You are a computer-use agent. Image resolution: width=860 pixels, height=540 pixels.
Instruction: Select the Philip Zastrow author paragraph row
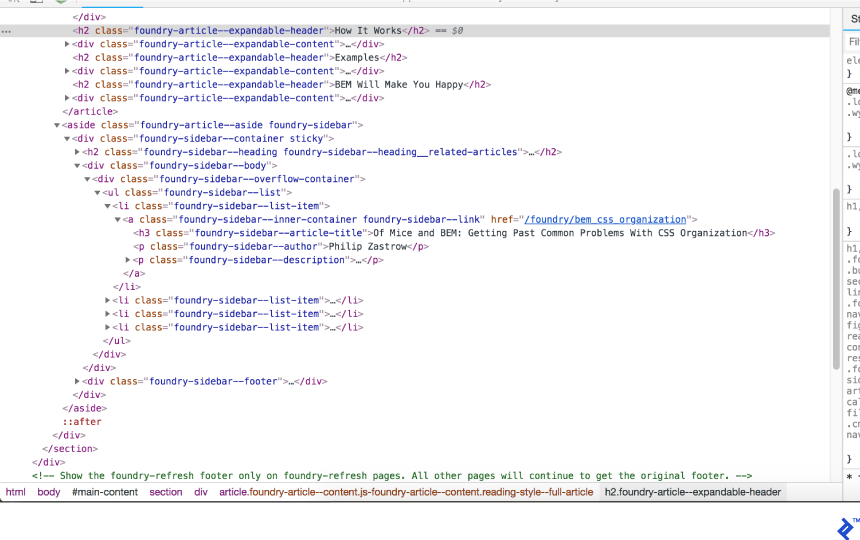click(281, 247)
